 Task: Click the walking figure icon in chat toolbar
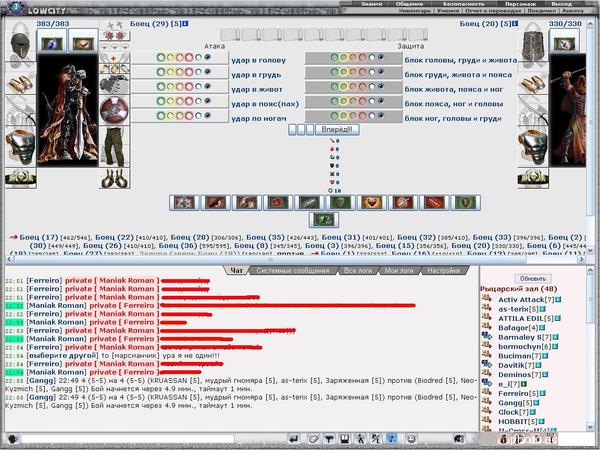point(360,439)
